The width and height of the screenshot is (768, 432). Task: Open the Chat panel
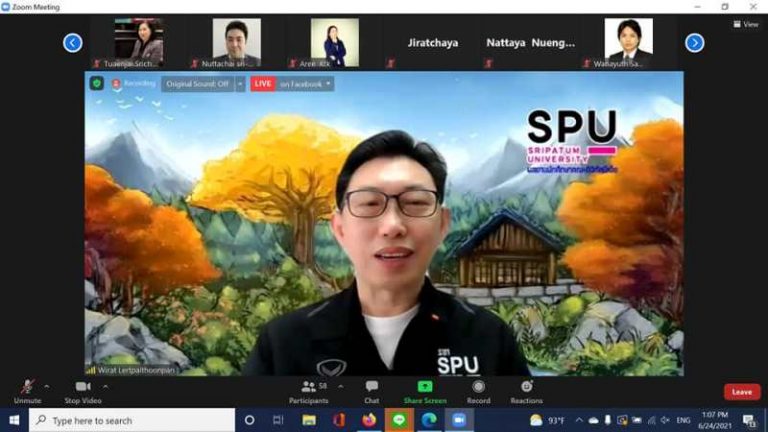tap(372, 392)
